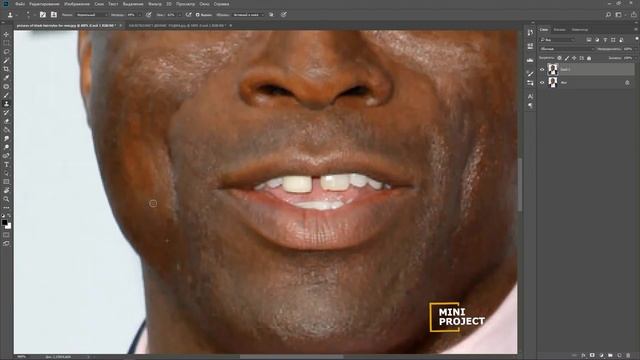Switch to the second document tab
The height and width of the screenshot is (360, 640).
[177, 25]
